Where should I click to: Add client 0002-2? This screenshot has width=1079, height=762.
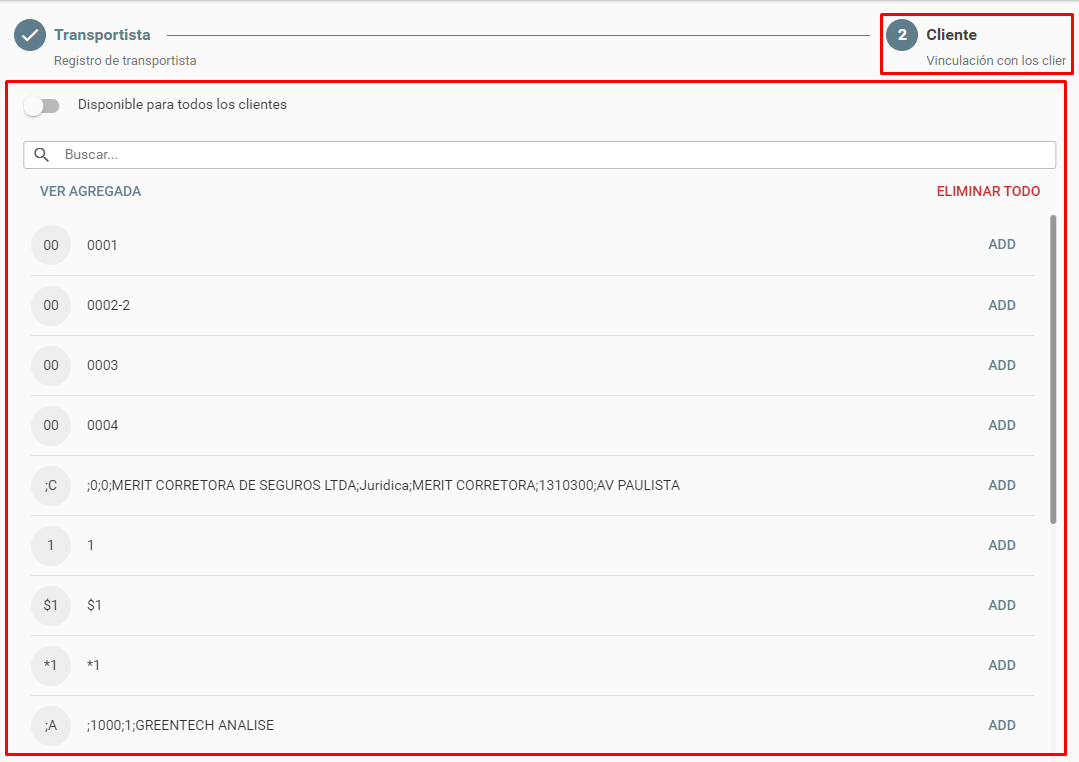(1002, 305)
